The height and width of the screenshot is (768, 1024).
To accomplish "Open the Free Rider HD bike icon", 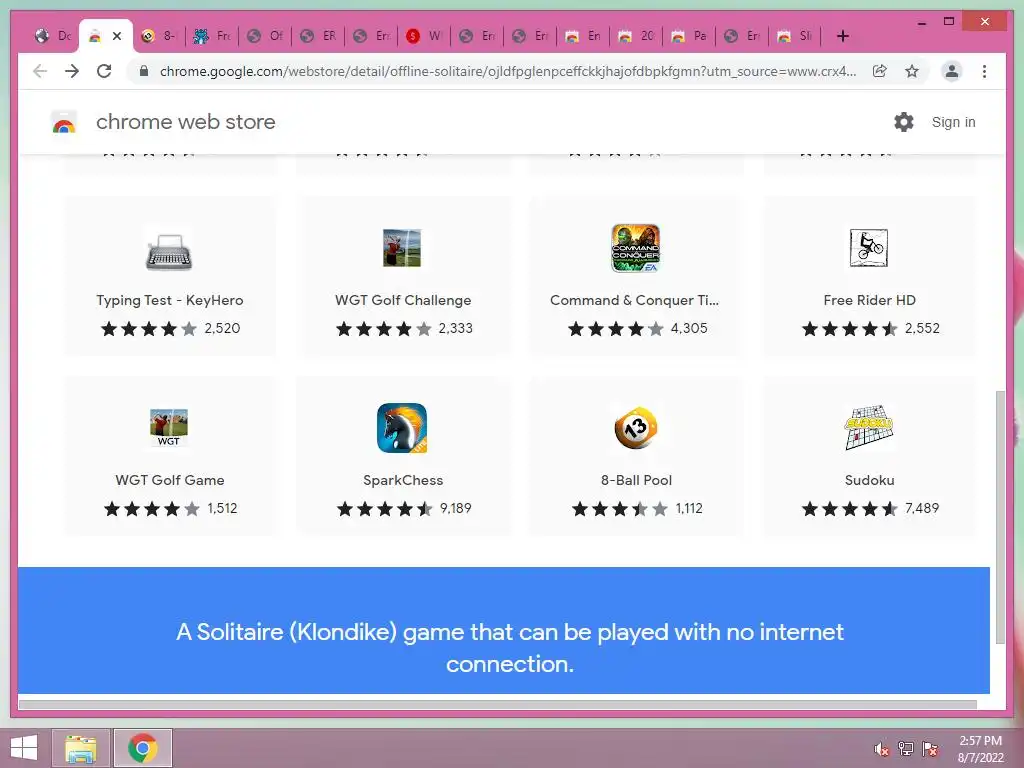I will (x=869, y=248).
